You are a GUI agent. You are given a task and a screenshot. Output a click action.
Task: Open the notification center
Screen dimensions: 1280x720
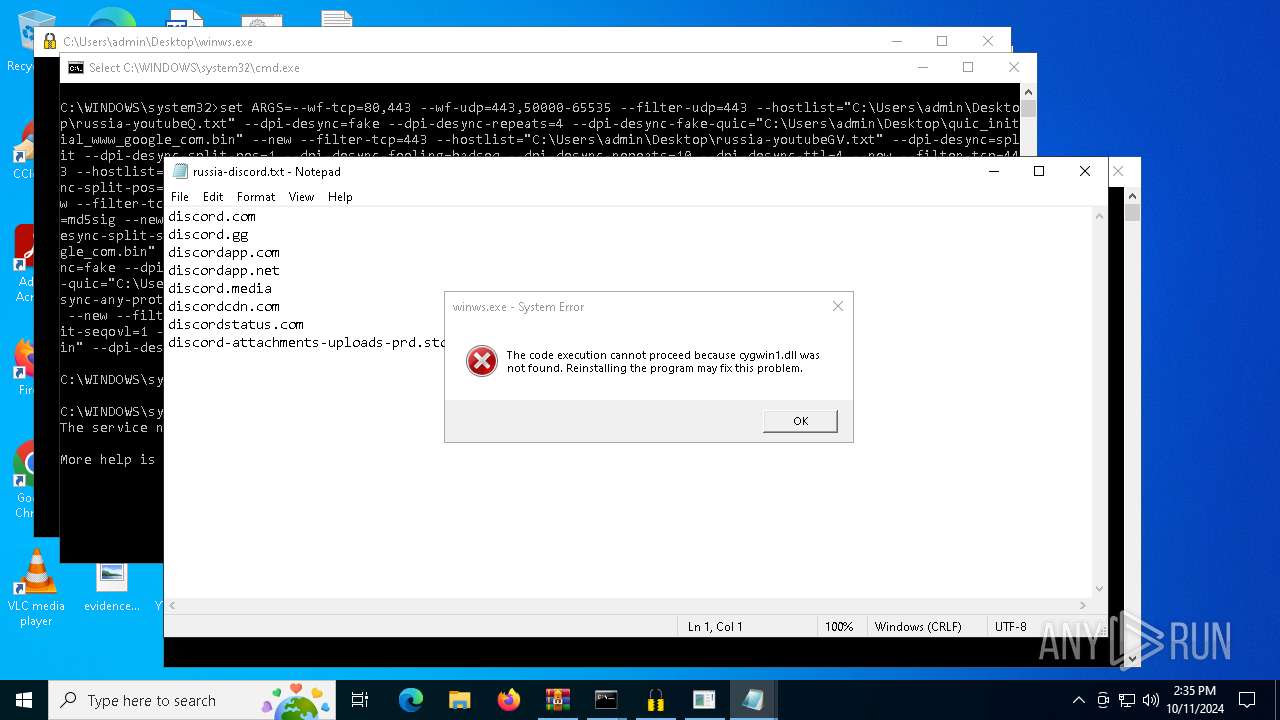click(x=1247, y=700)
